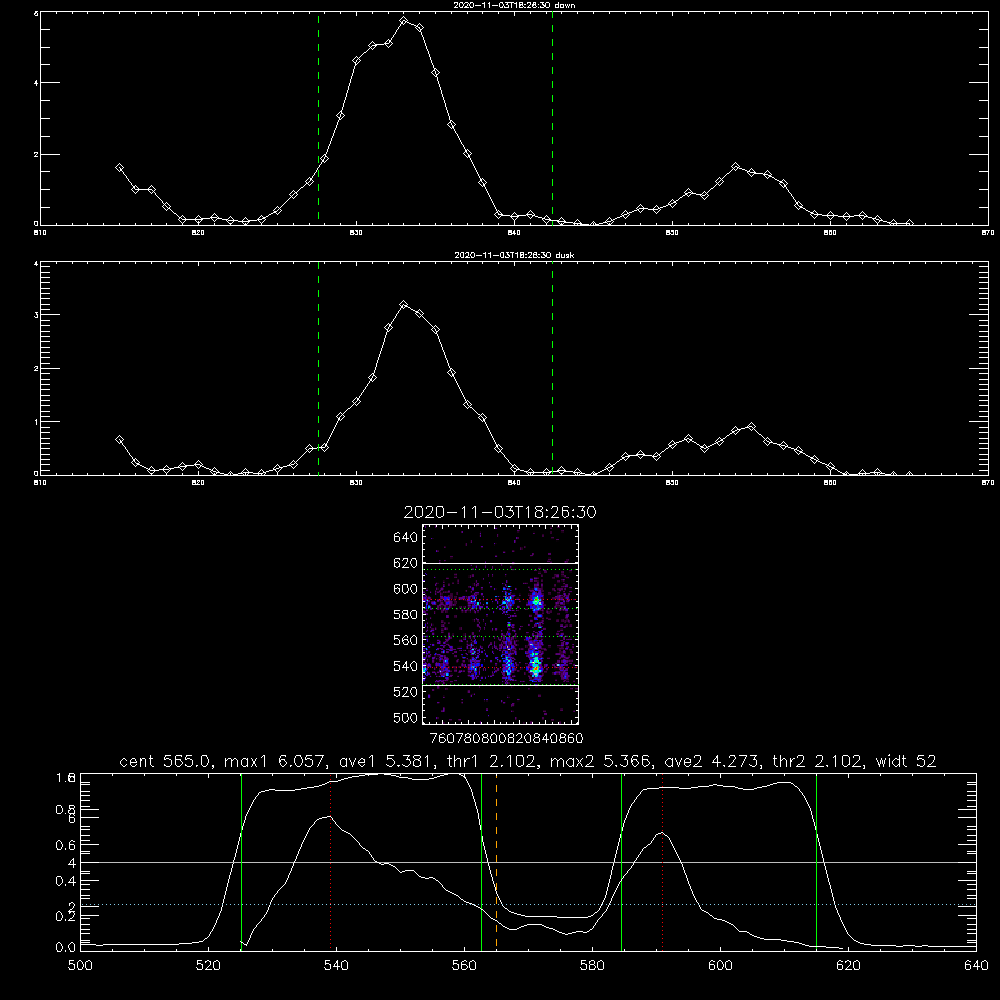Click the '640' y-axis label beside the spectral image

[406, 537]
